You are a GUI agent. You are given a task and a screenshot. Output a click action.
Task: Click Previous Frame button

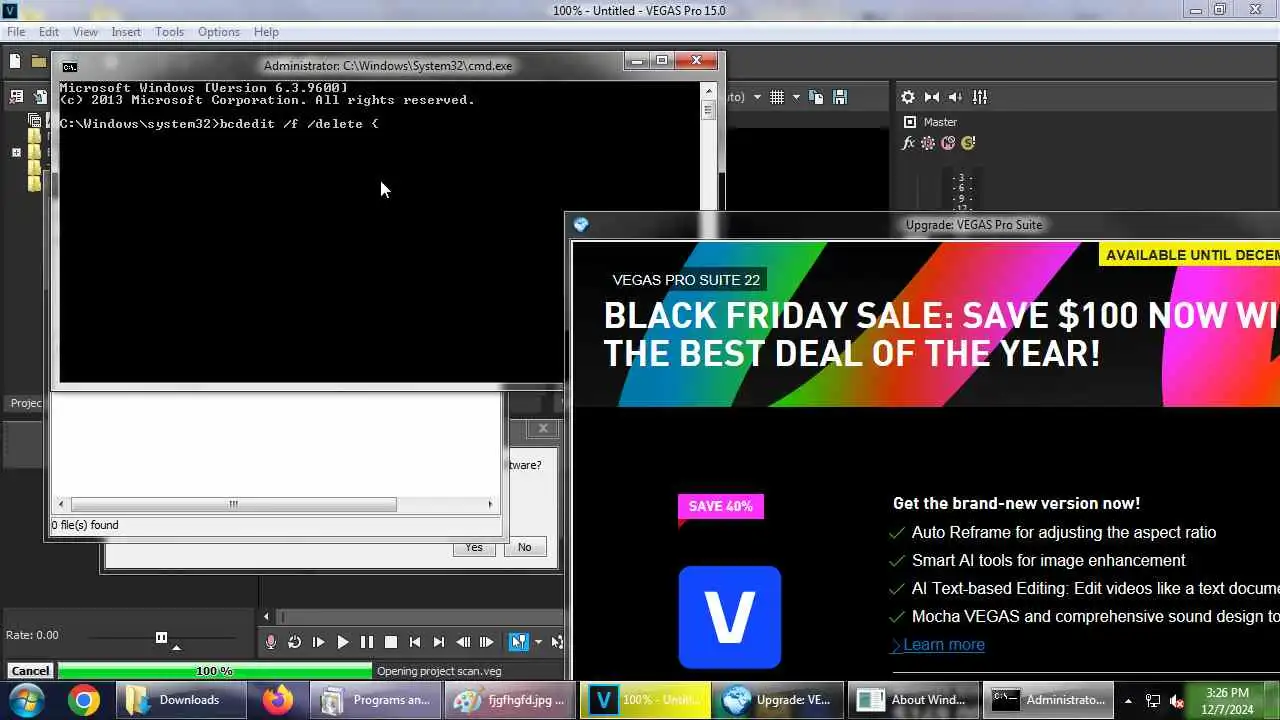462,642
